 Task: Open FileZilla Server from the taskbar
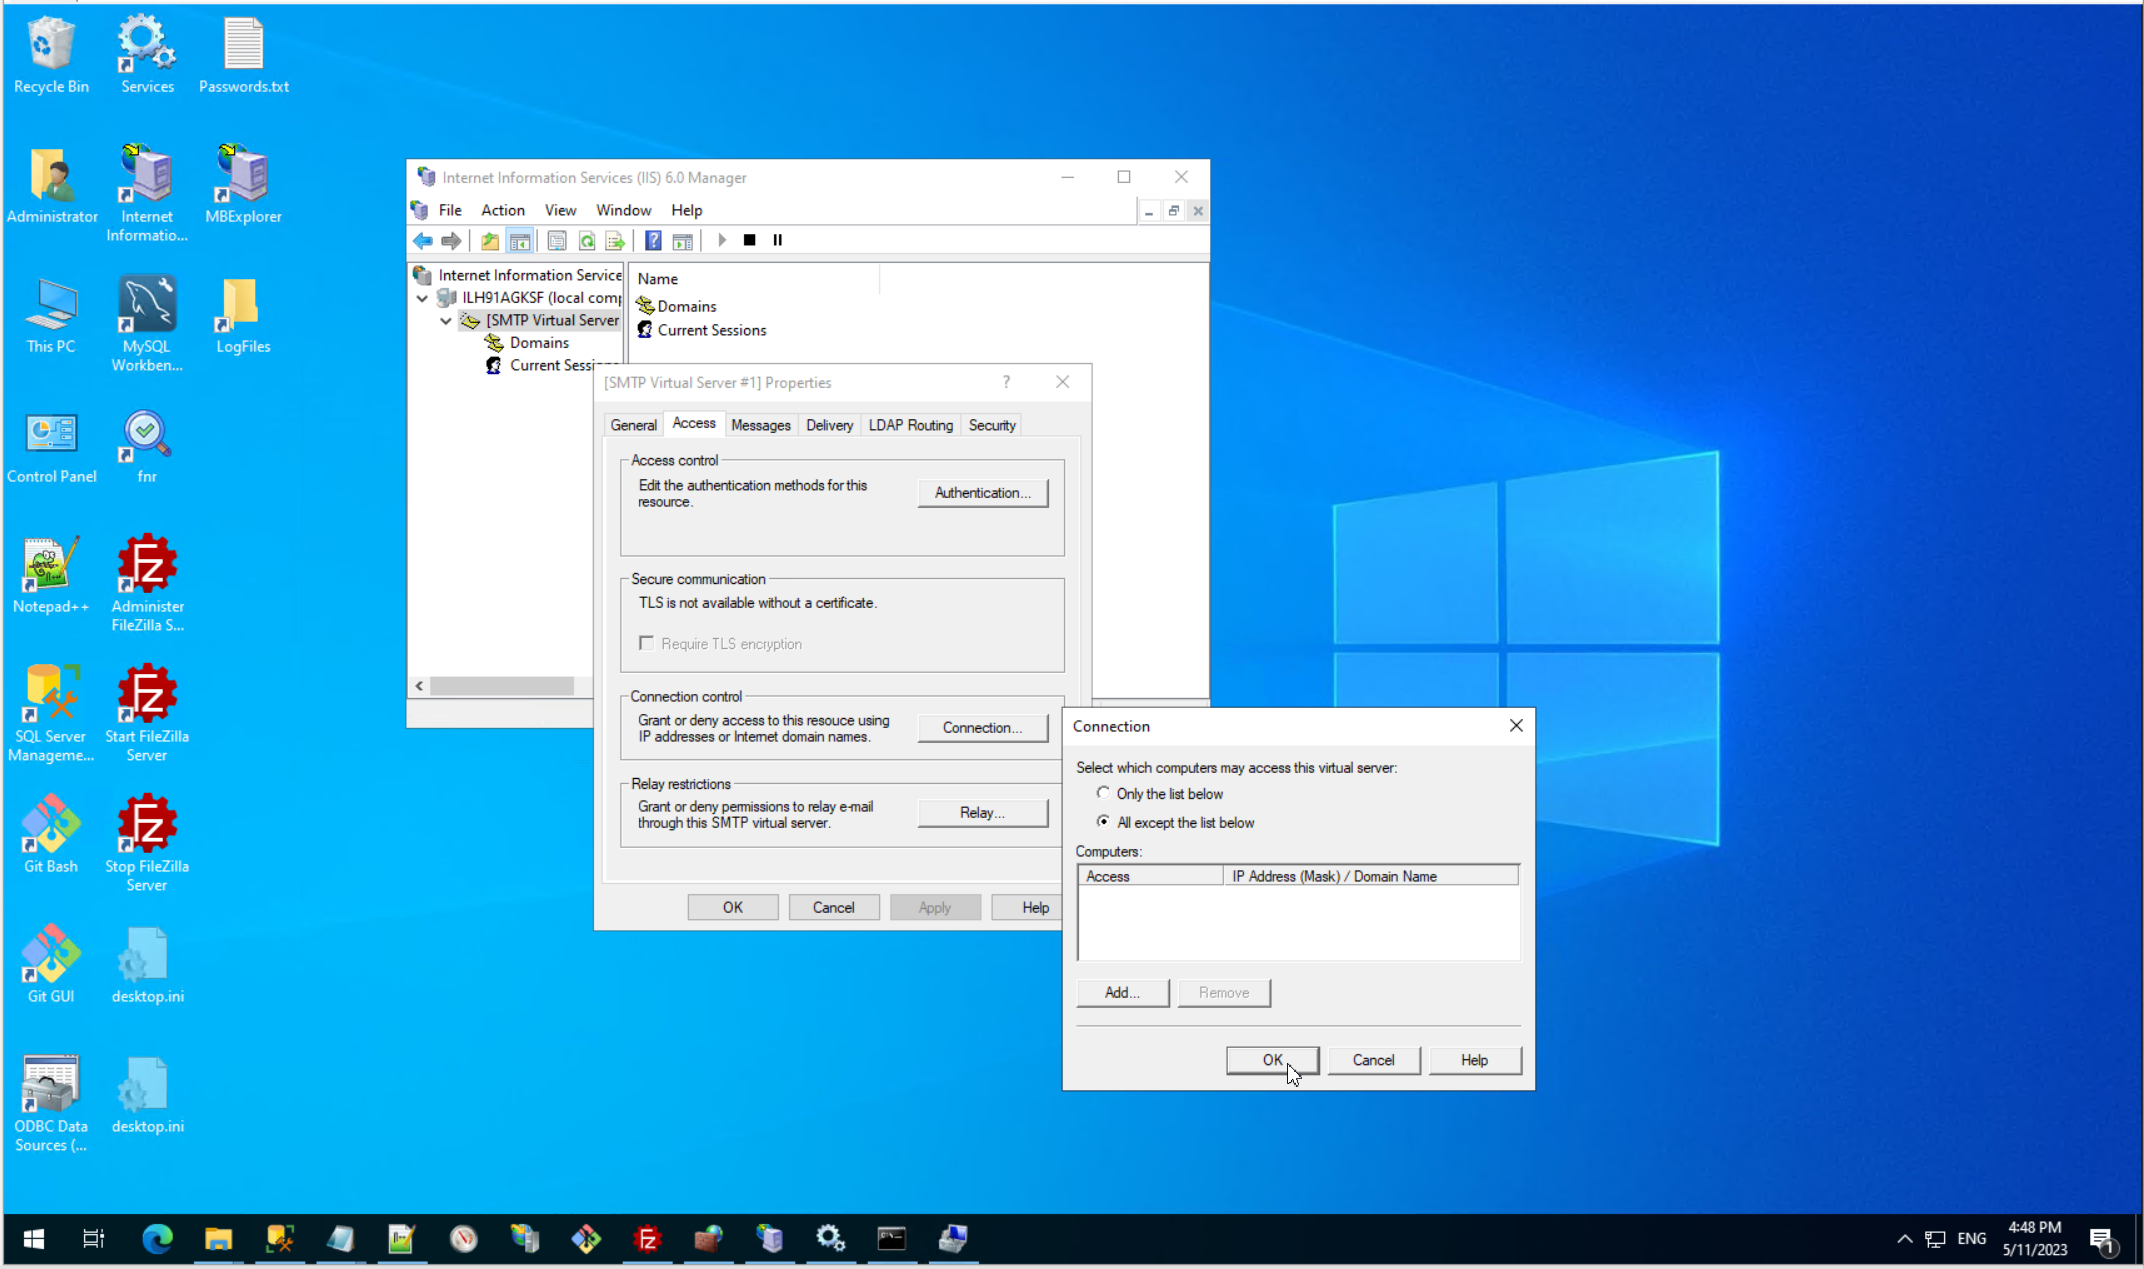click(647, 1240)
